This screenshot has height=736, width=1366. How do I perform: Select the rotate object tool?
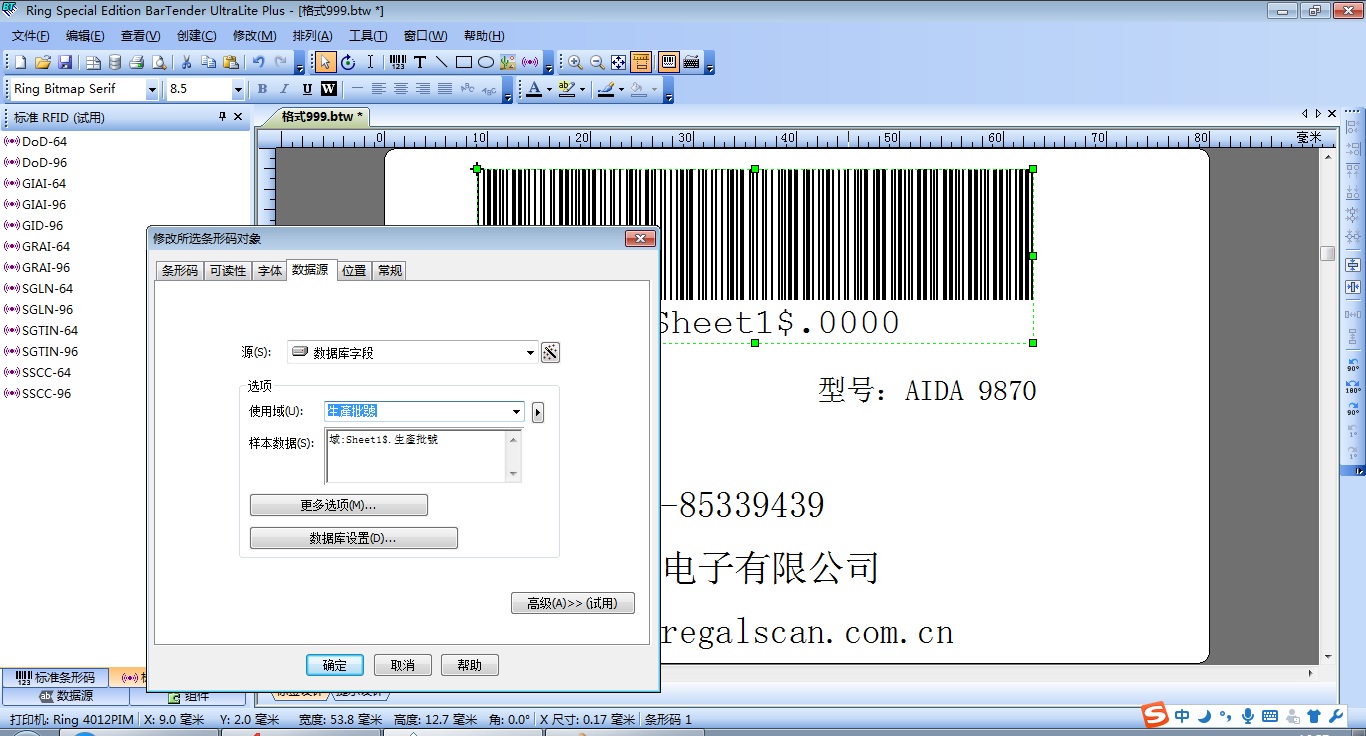tap(348, 62)
